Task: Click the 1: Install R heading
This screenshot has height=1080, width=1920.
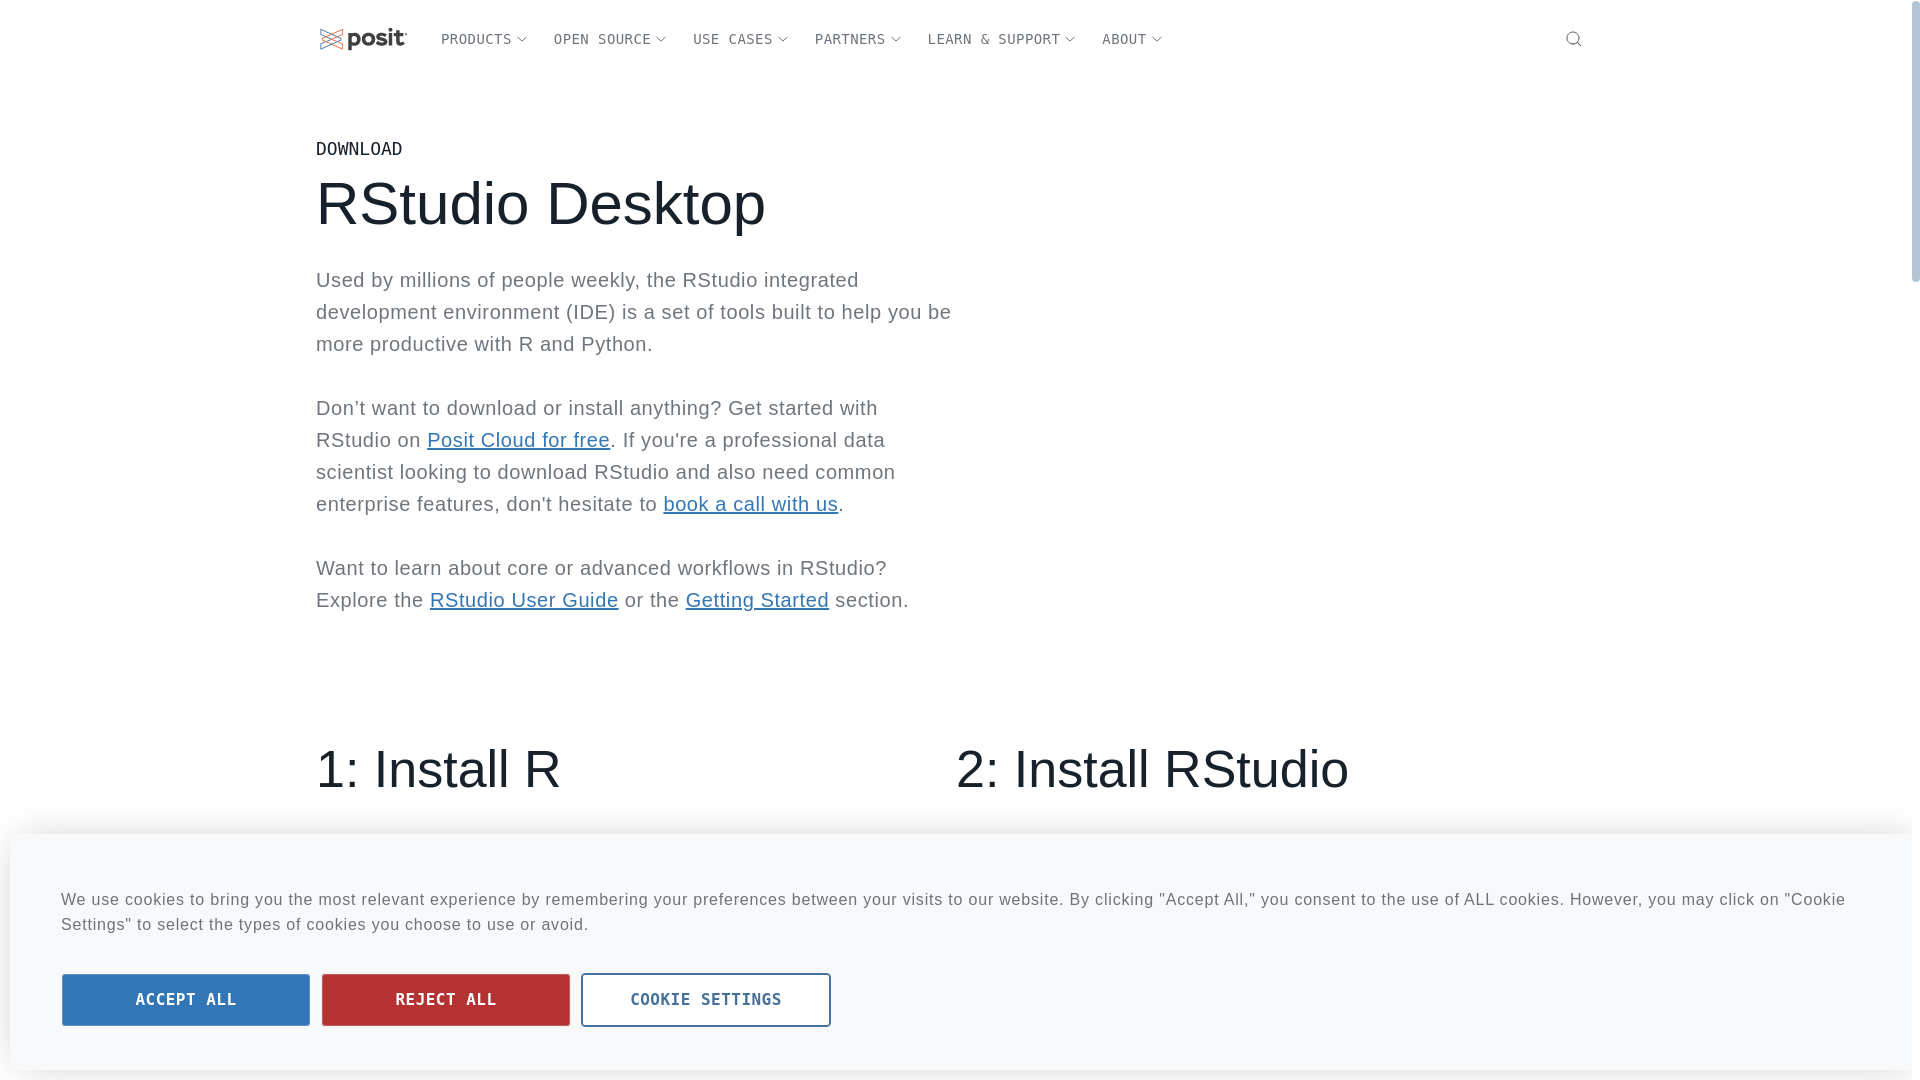Action: click(x=438, y=769)
